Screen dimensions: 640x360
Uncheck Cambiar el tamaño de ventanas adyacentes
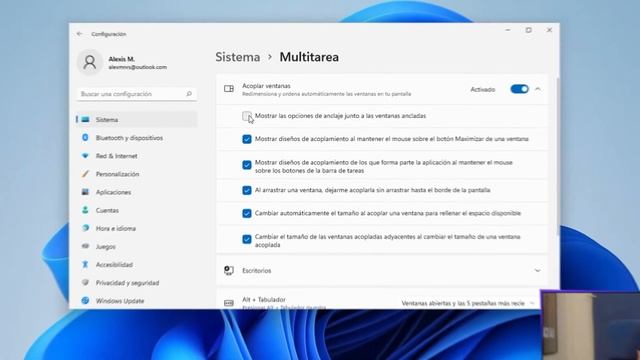click(247, 239)
